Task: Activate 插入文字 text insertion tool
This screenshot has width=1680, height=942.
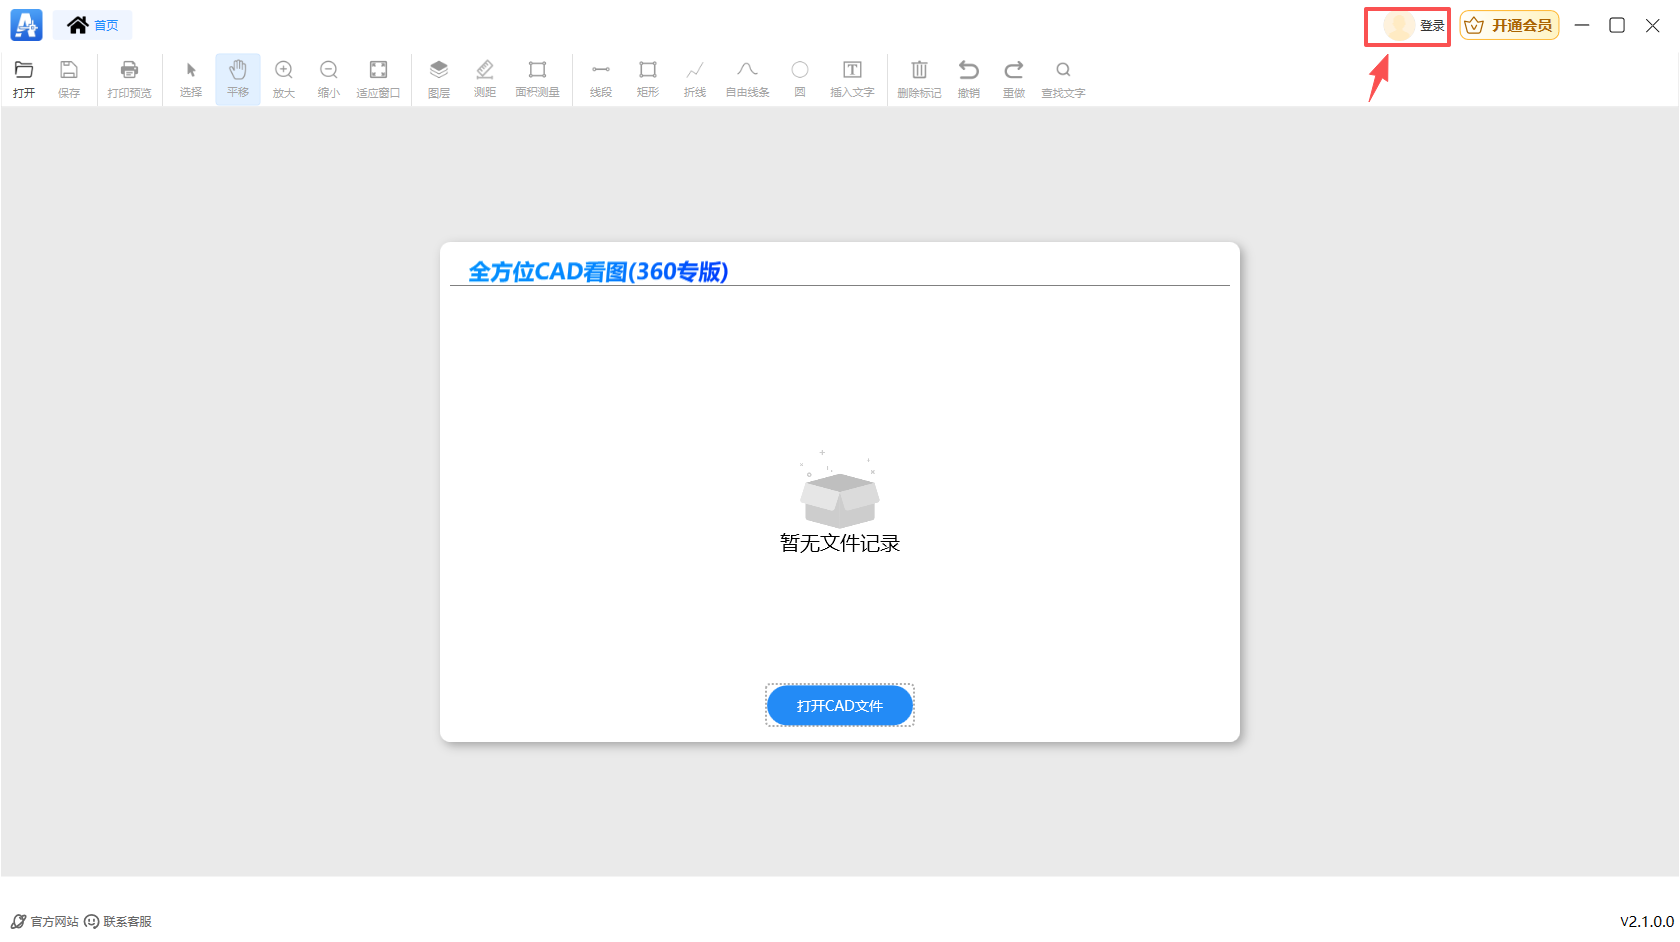Action: (851, 79)
